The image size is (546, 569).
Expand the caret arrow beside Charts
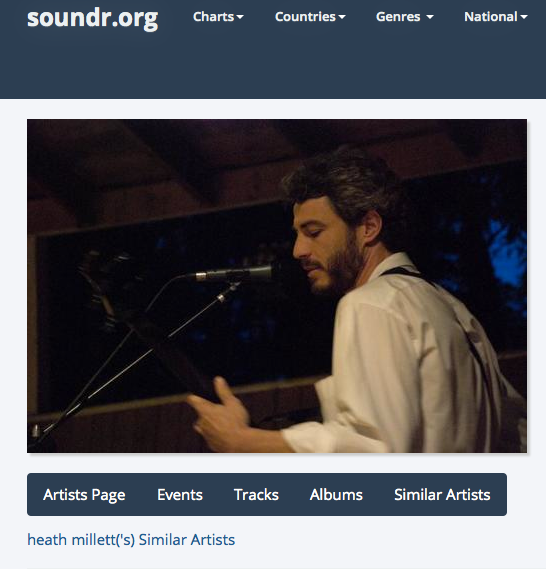240,17
